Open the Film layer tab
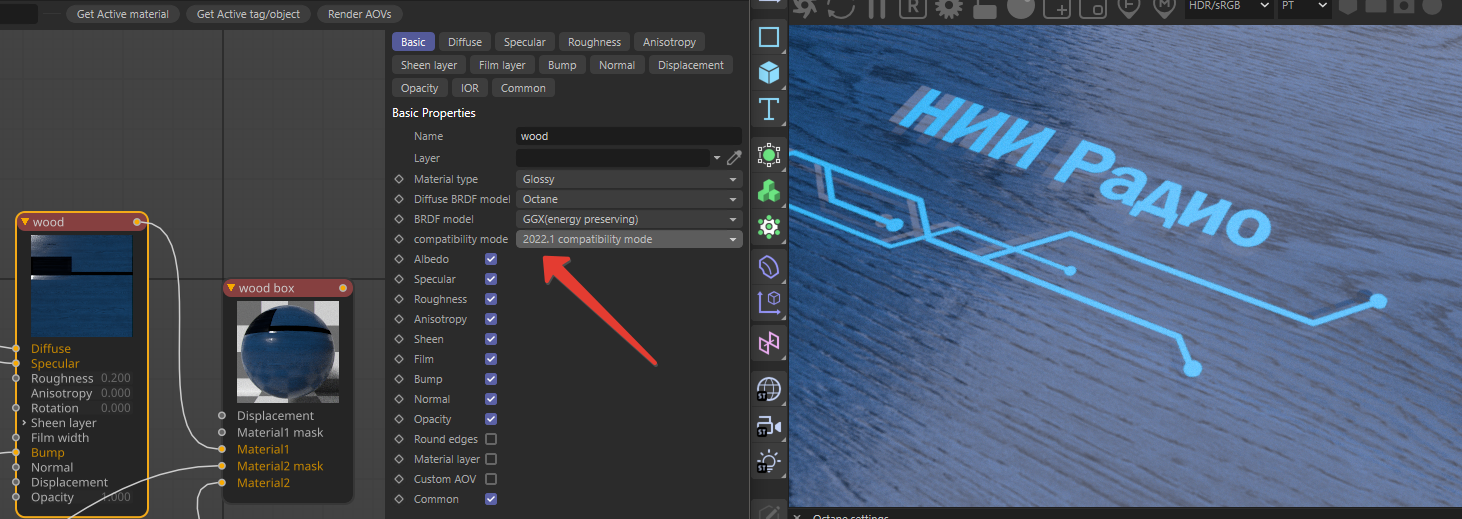This screenshot has width=1462, height=519. coord(502,65)
